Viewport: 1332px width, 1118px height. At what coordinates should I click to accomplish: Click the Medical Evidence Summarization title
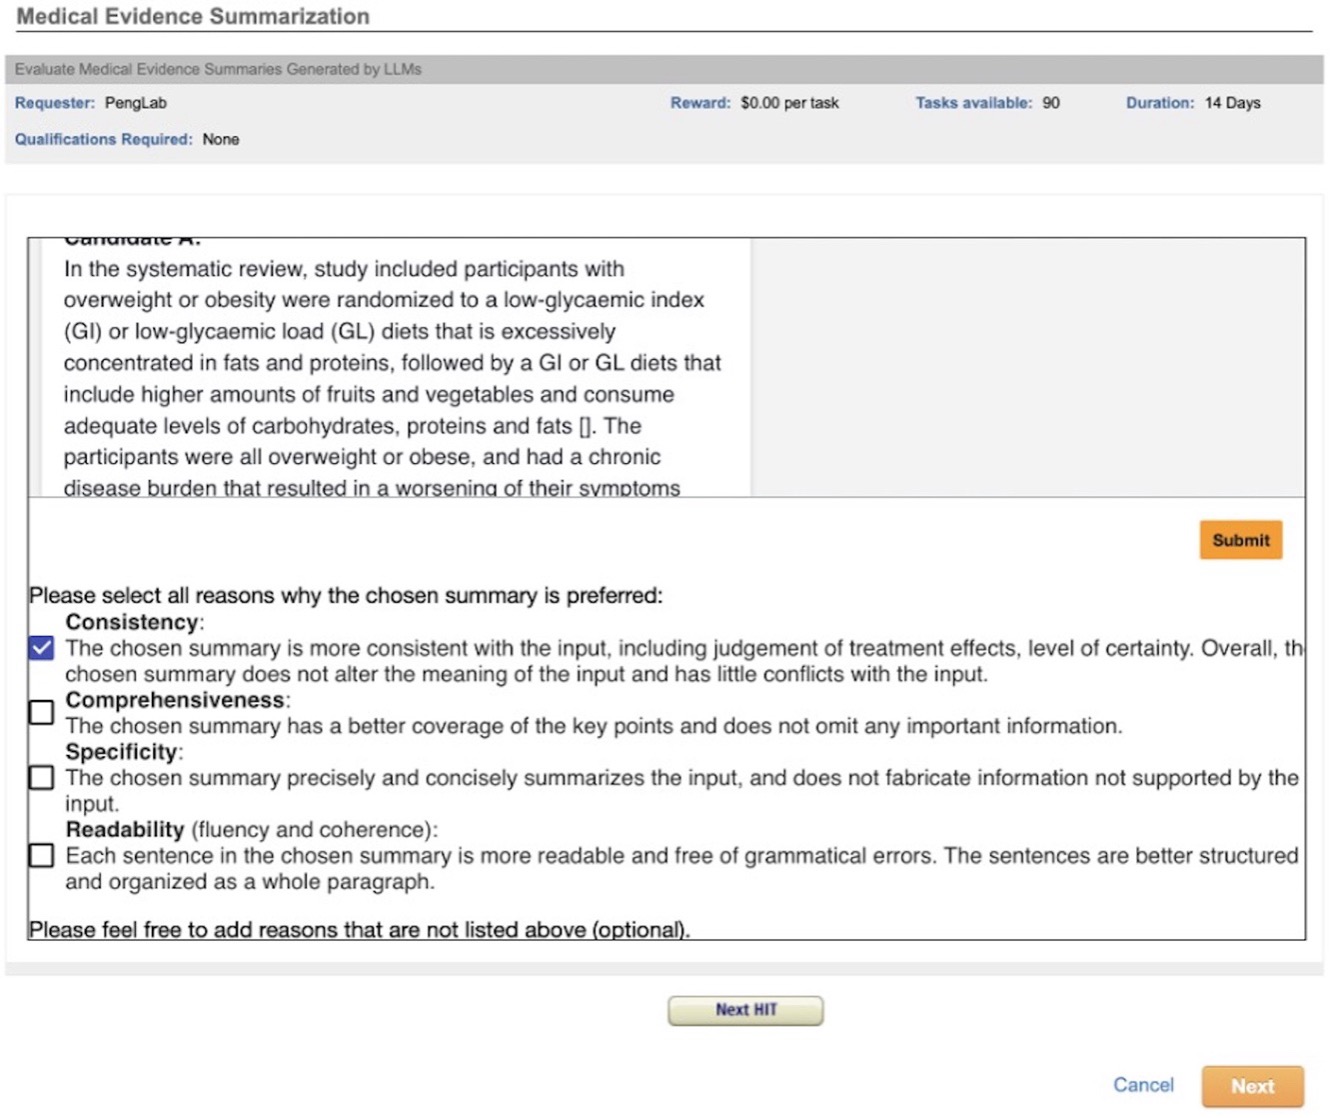(x=193, y=17)
